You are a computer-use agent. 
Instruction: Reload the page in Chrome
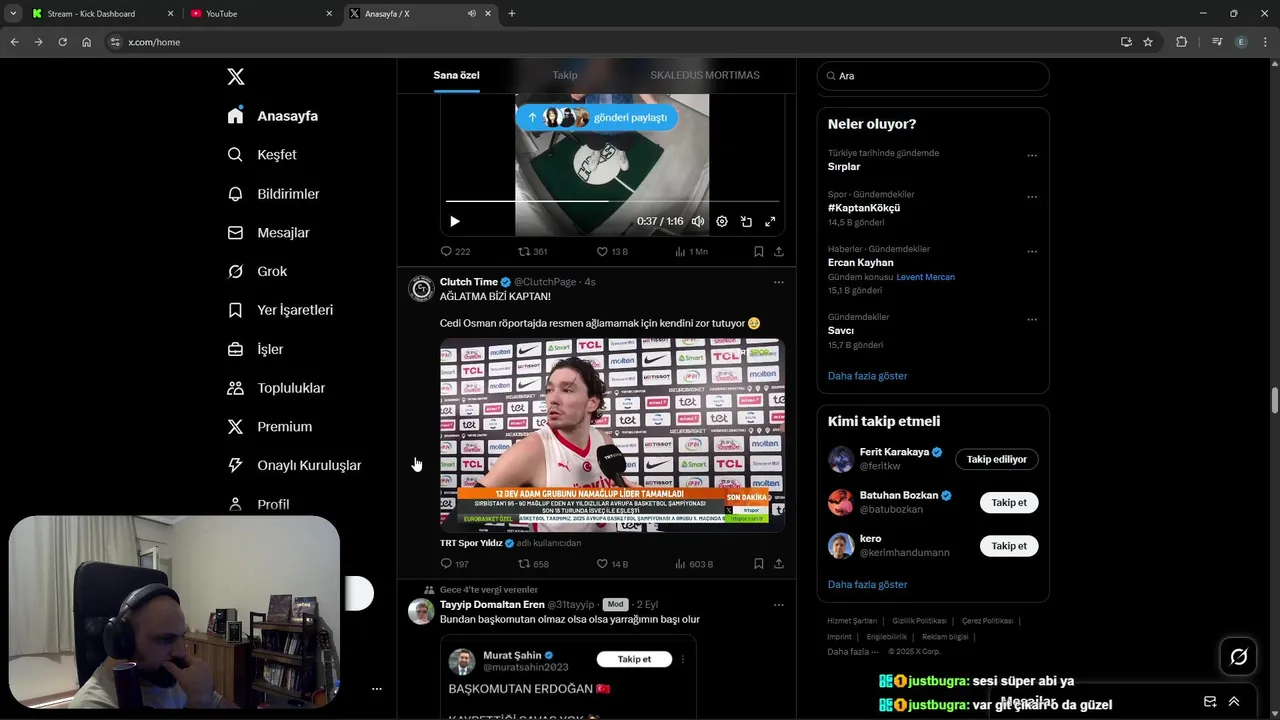(x=62, y=42)
